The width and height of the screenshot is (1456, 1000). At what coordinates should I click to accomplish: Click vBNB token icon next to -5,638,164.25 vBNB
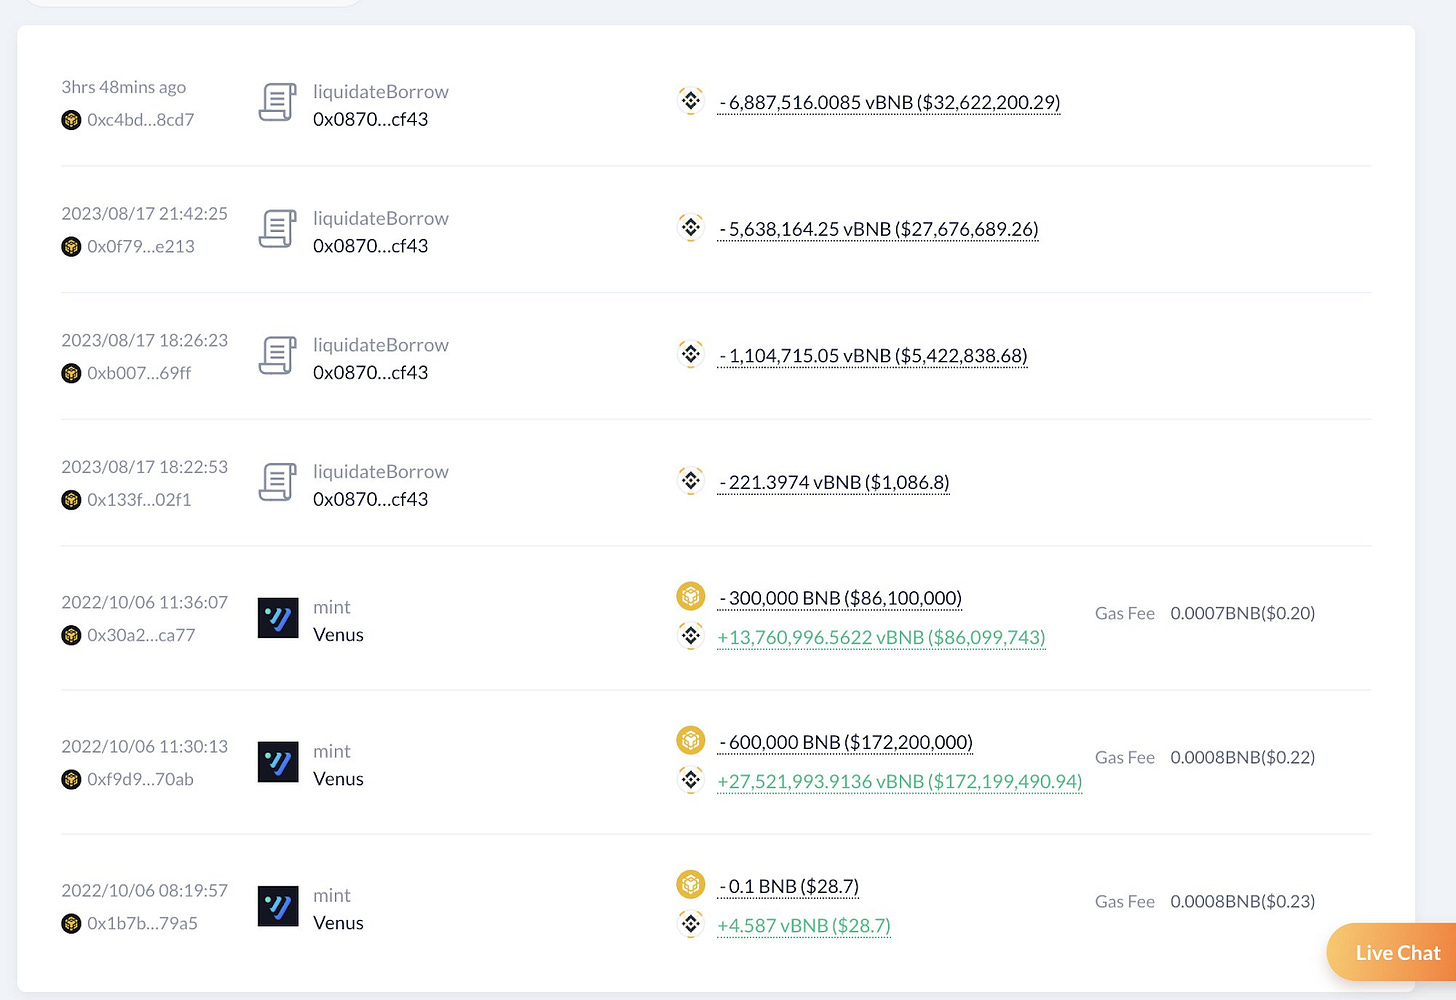(691, 228)
